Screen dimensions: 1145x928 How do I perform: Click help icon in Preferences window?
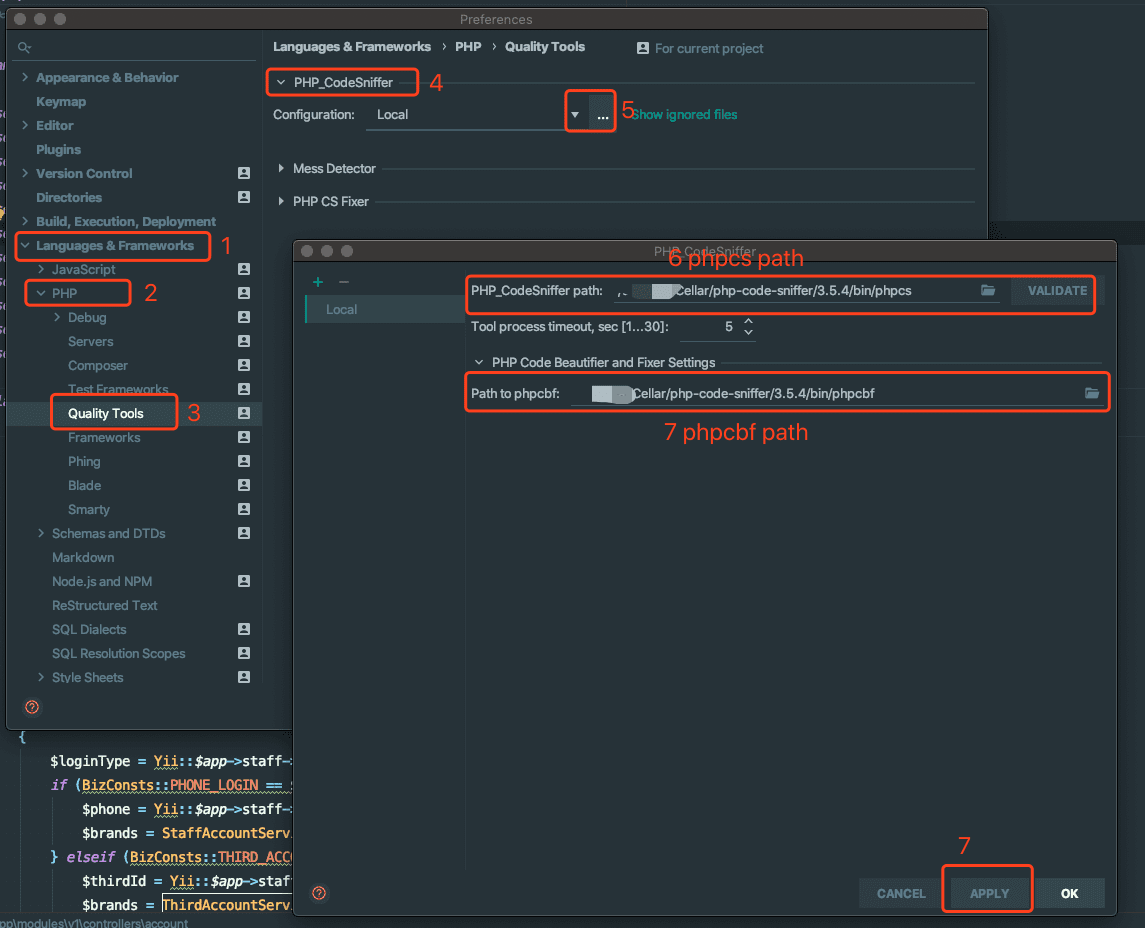click(32, 707)
